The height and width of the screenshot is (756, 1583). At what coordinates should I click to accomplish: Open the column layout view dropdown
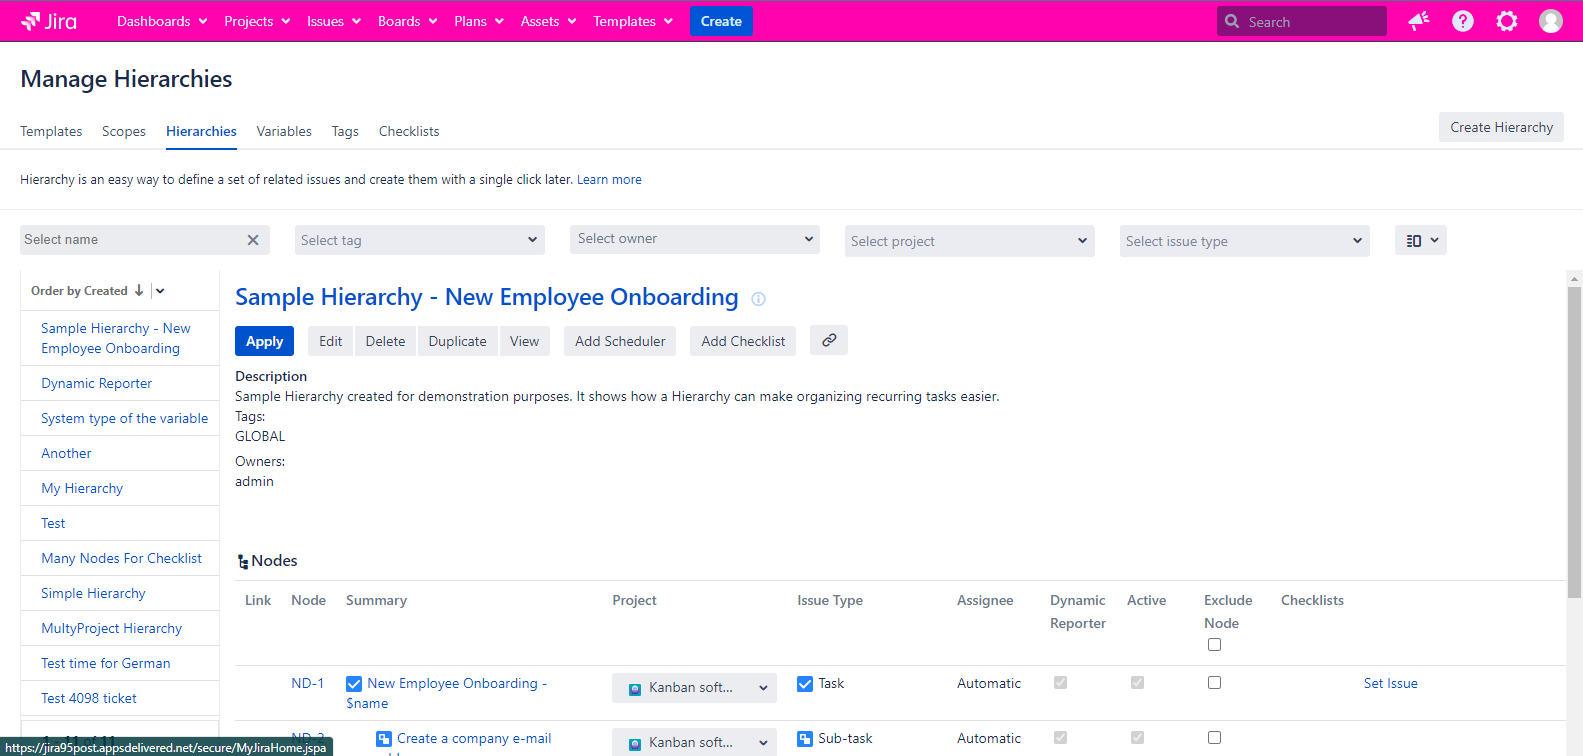1420,240
